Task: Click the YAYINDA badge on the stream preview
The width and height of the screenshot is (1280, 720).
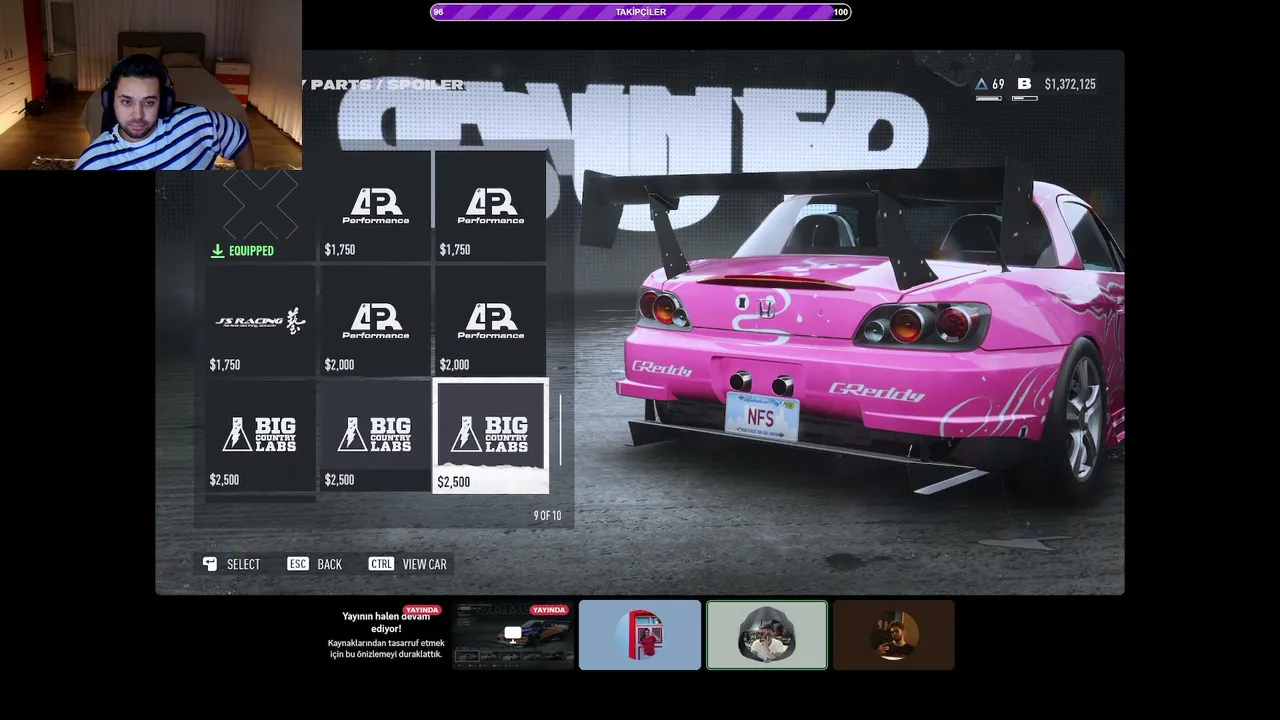Action: (549, 609)
